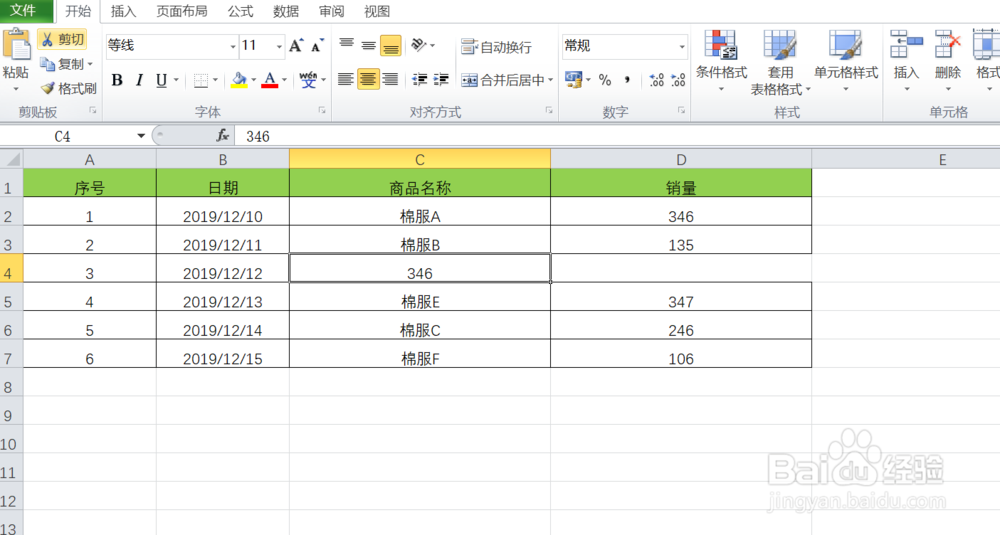
Task: Cut selection with the scissors icon
Action: pos(62,40)
